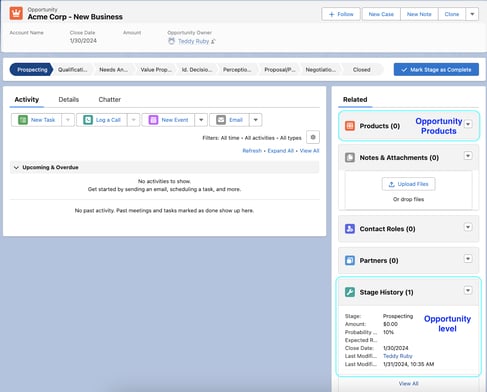
Task: Switch to the Activity tab
Action: (x=27, y=99)
